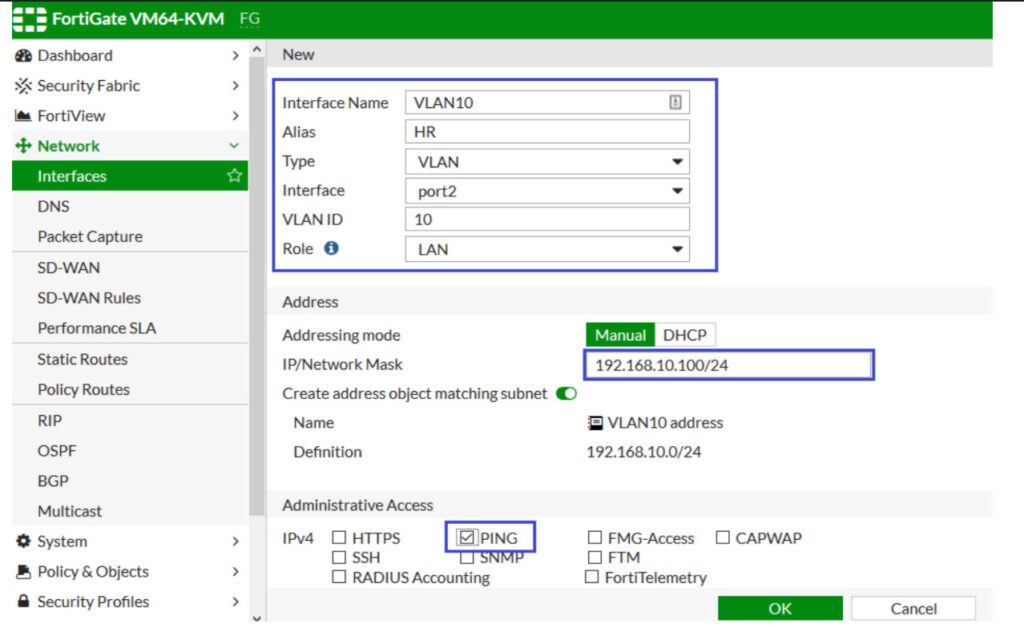Cancel the new interface

pyautogui.click(x=913, y=608)
